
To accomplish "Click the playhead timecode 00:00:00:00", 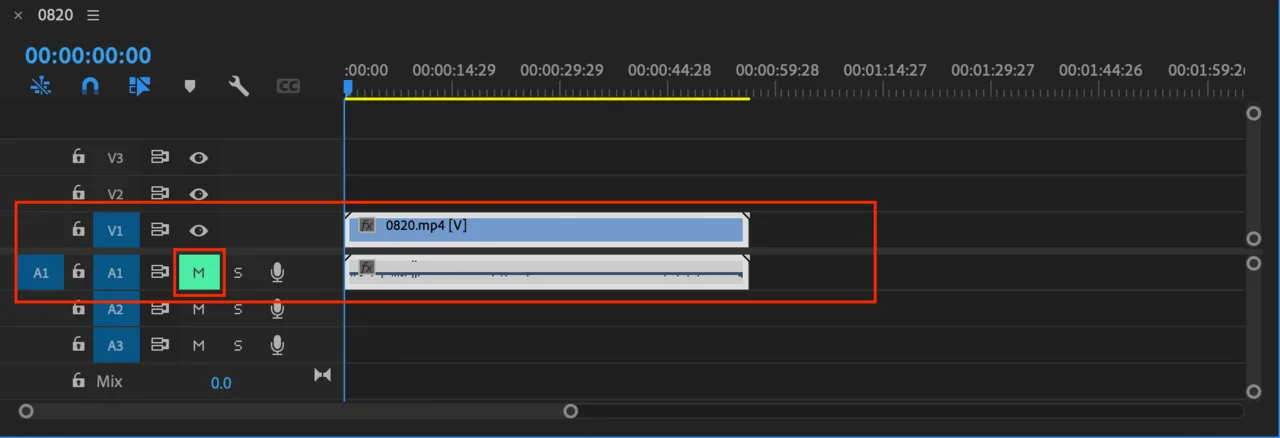I will [88, 55].
